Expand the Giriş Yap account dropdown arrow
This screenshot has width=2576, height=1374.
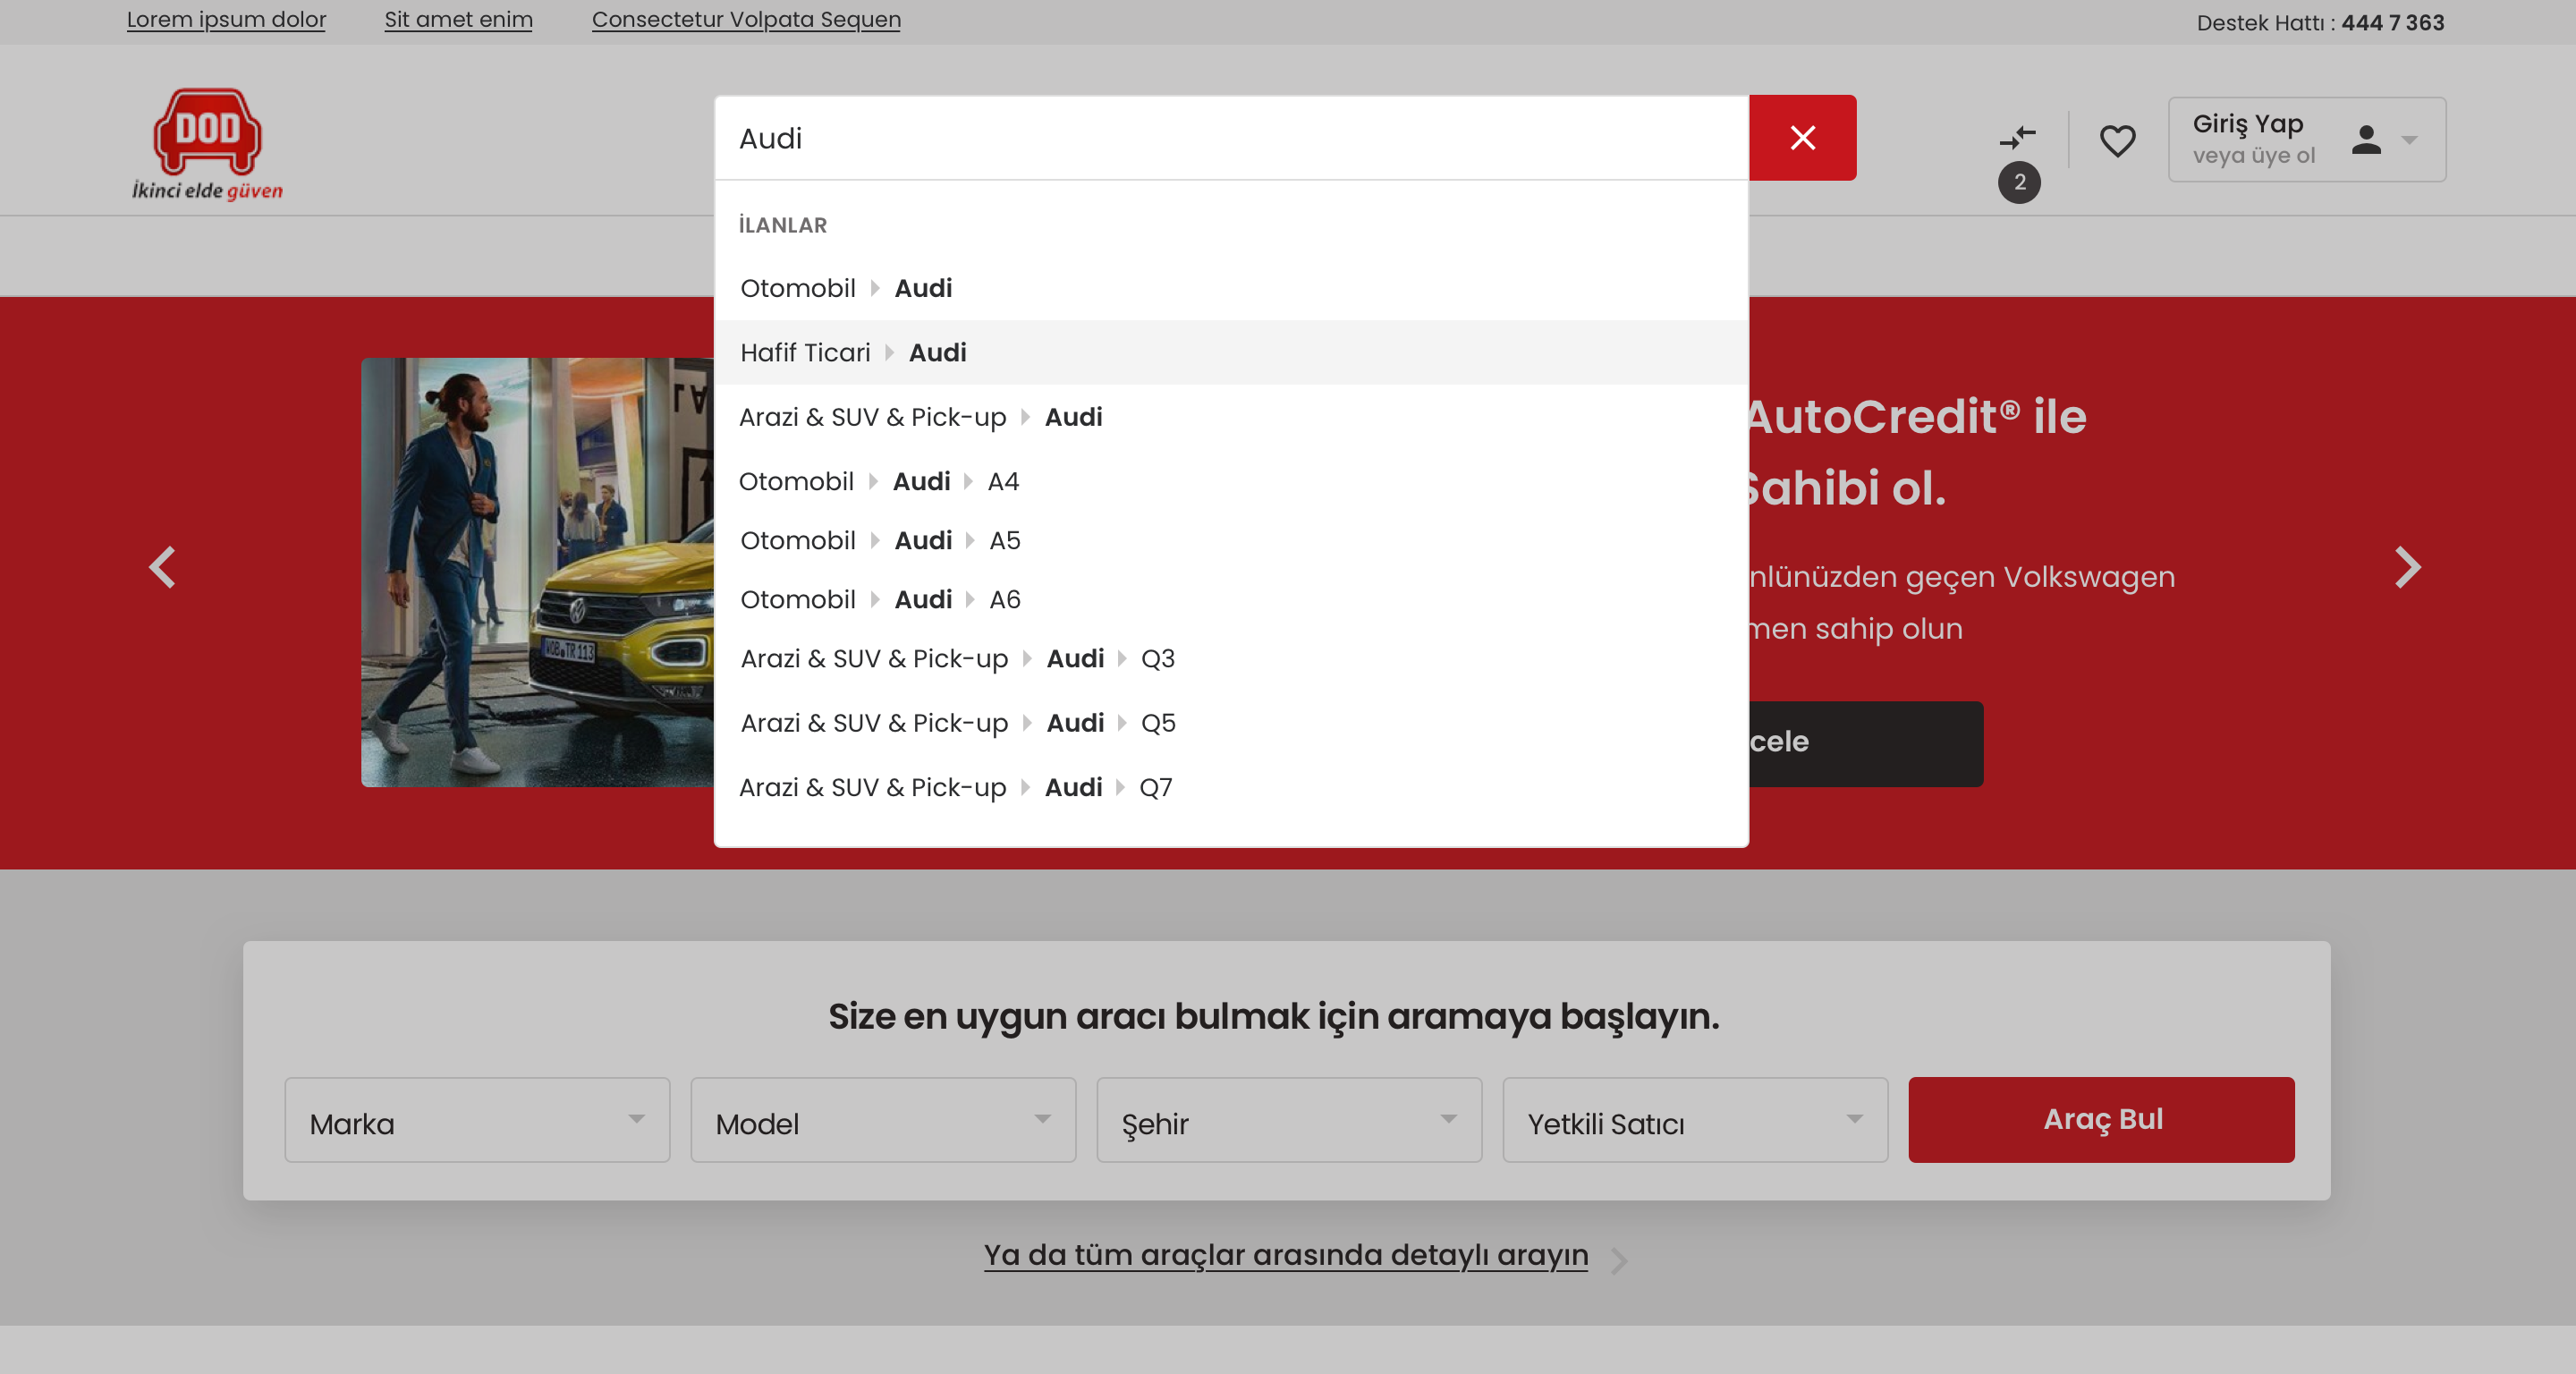[x=2410, y=140]
